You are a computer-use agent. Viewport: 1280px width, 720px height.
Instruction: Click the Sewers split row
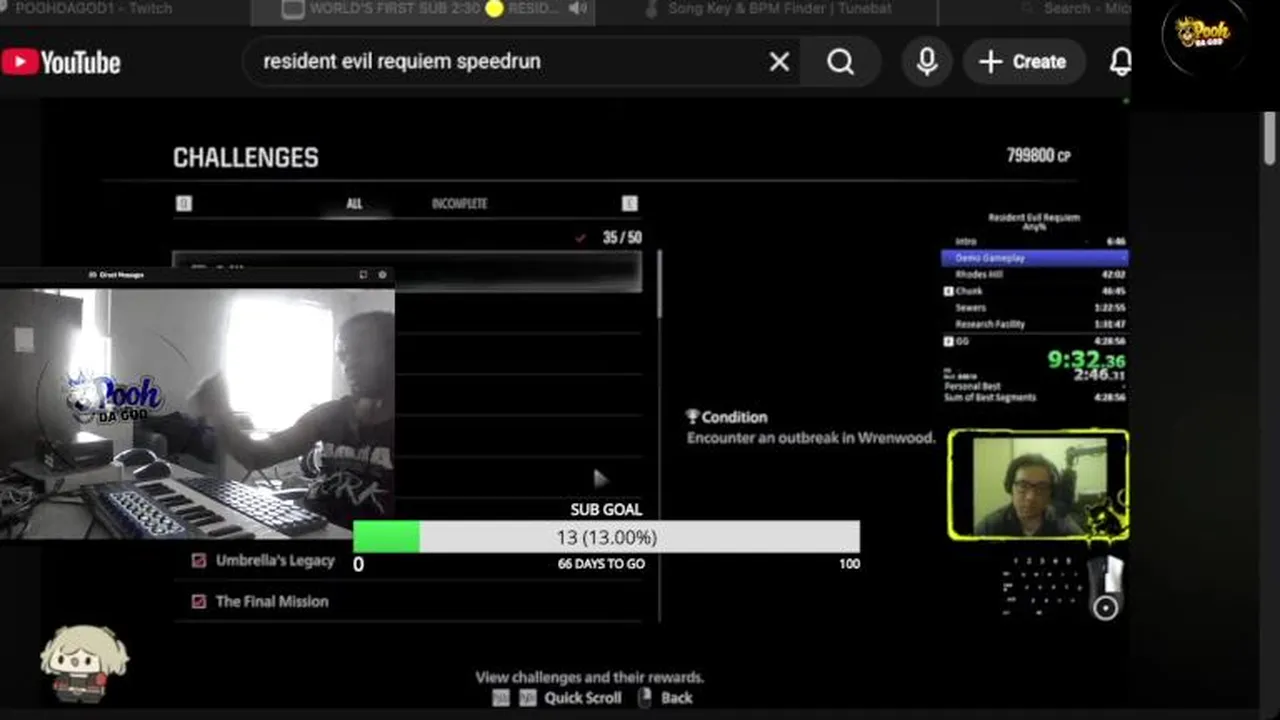(x=1035, y=308)
